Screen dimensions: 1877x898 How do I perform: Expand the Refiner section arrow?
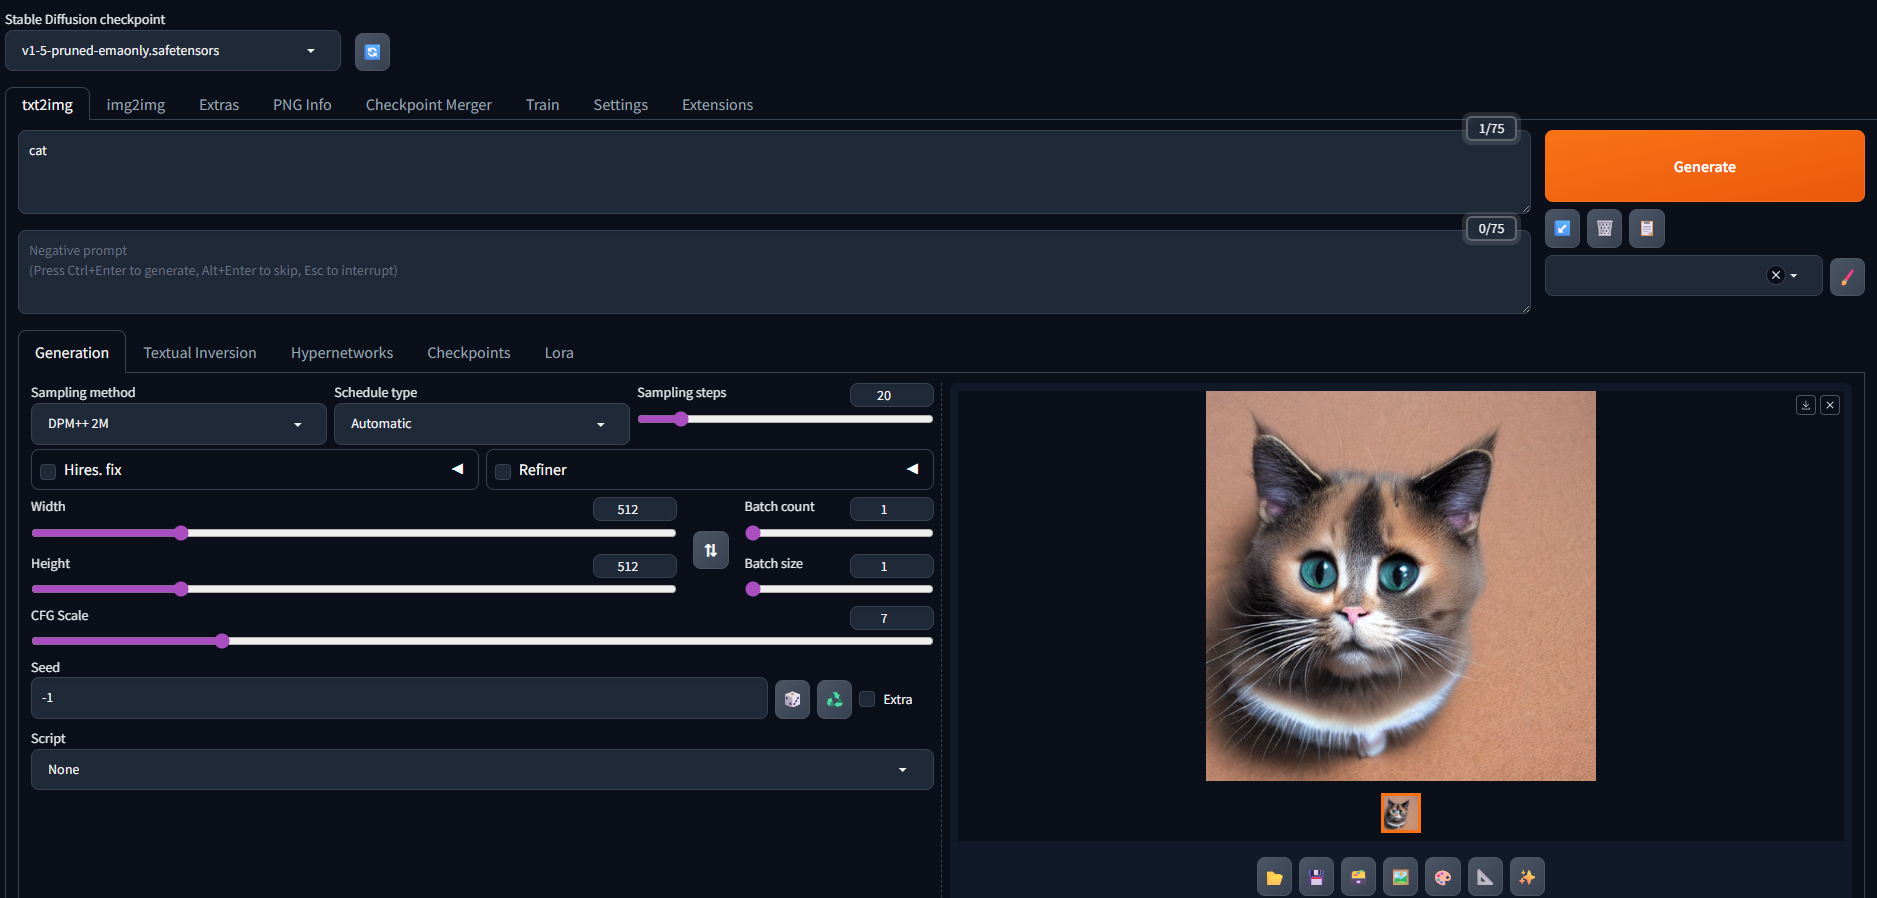[x=913, y=469]
